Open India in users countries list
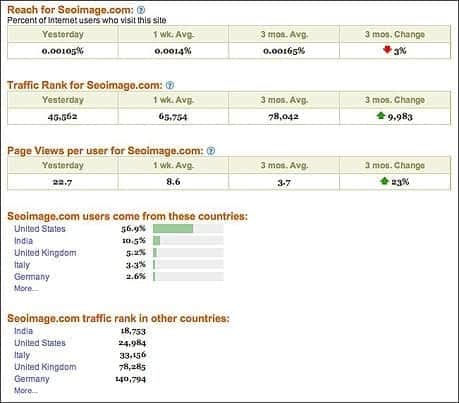 pyautogui.click(x=23, y=241)
